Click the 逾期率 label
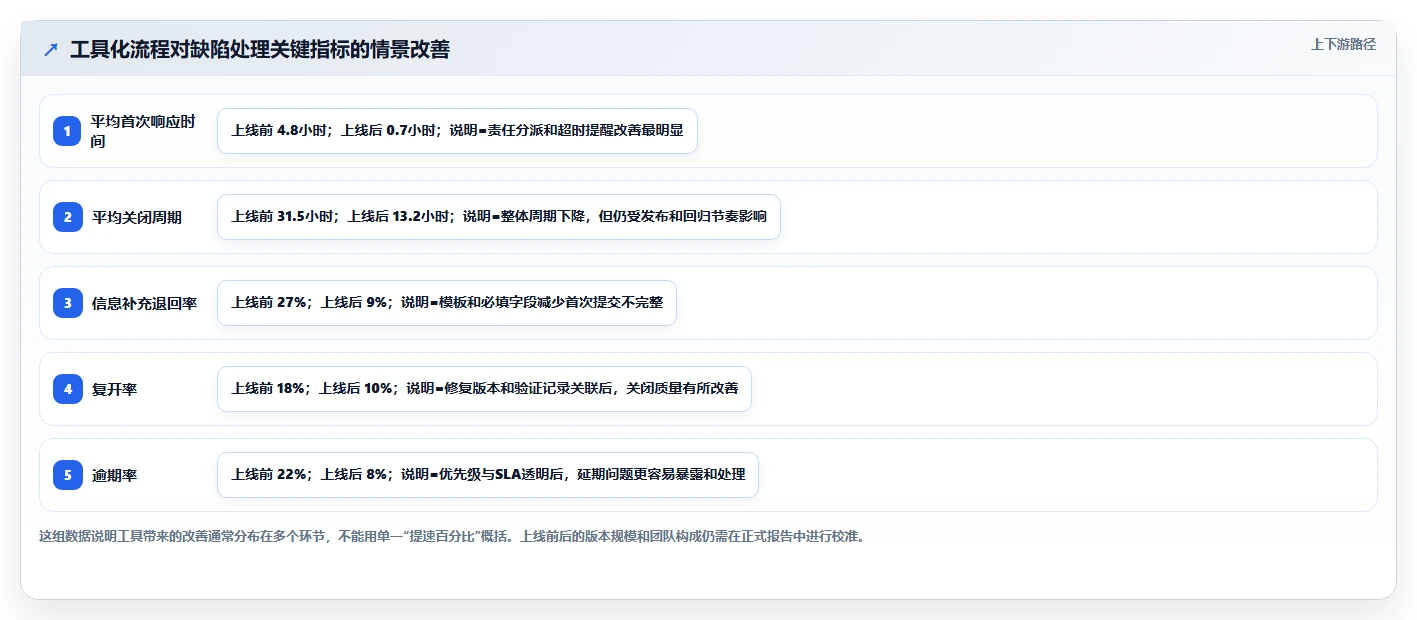 pyautogui.click(x=114, y=475)
